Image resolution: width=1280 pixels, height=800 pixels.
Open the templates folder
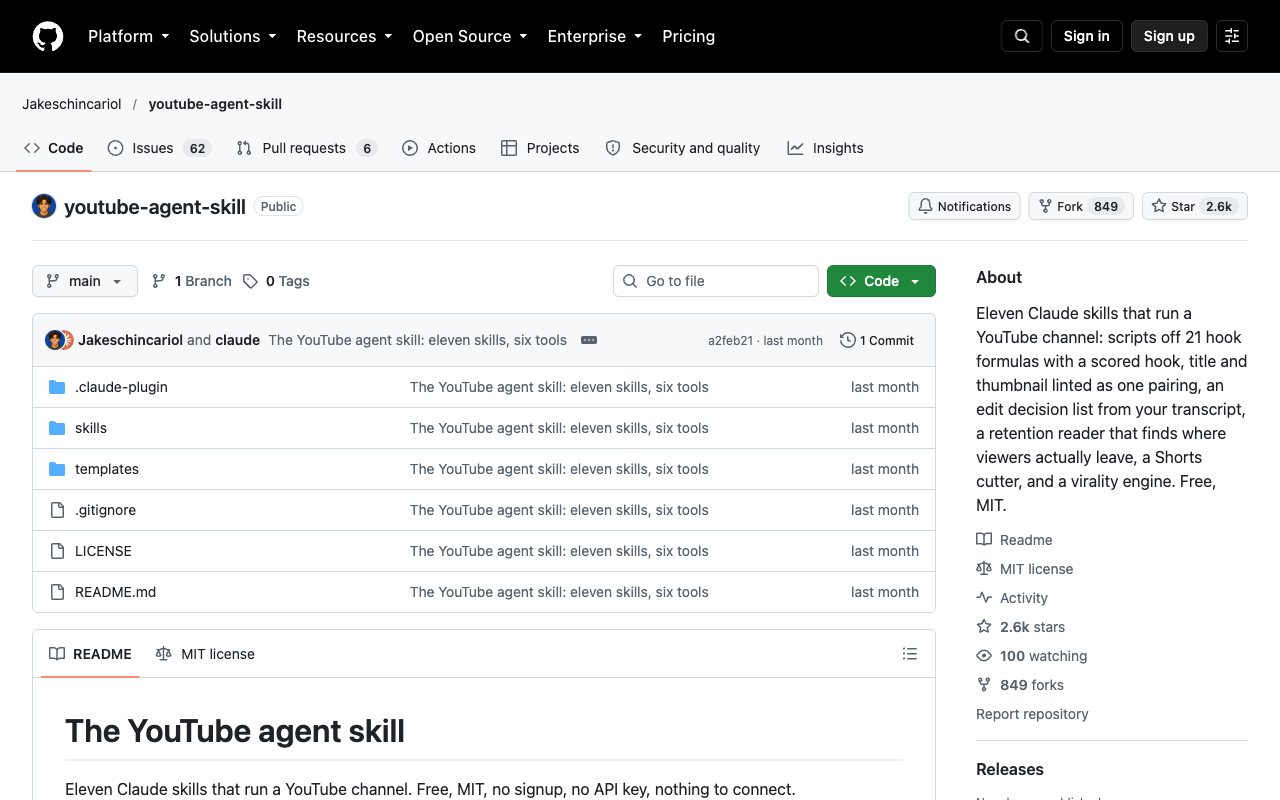(107, 469)
